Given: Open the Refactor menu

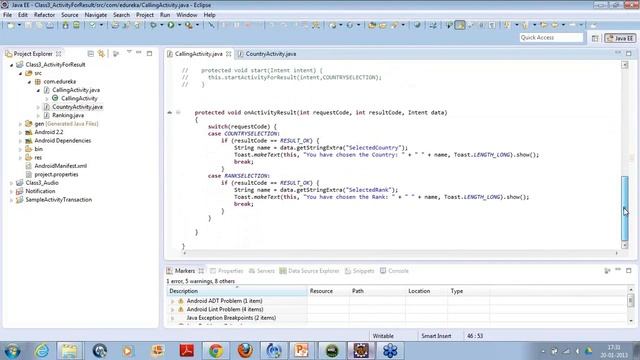Looking at the screenshot, I should 44,15.
